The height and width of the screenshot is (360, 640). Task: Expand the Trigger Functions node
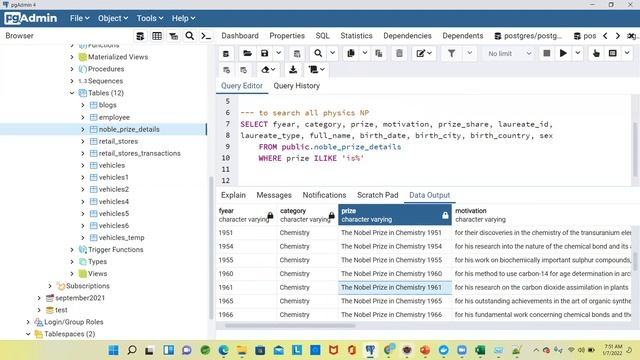72,249
